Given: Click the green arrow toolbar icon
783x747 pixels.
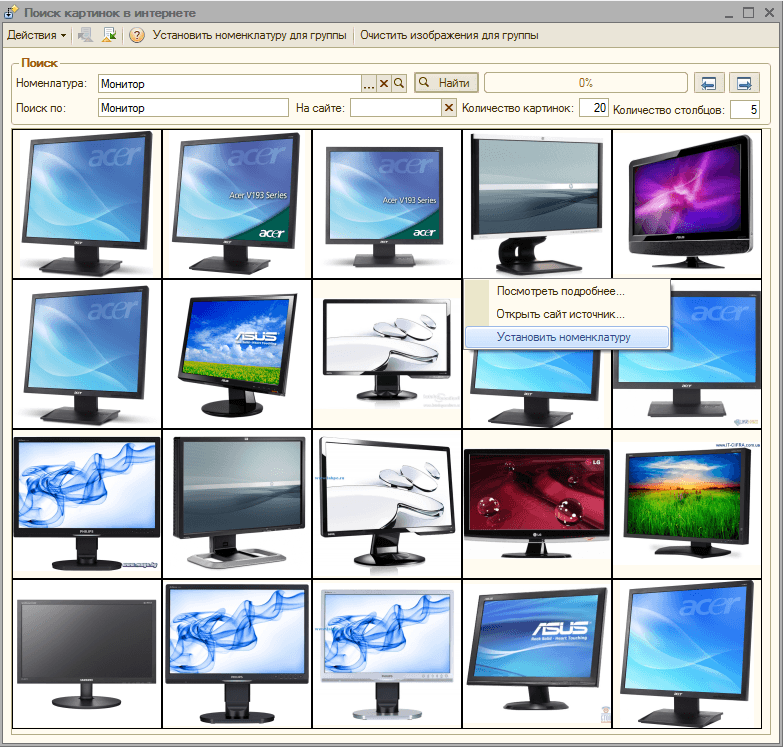Looking at the screenshot, I should click(110, 35).
